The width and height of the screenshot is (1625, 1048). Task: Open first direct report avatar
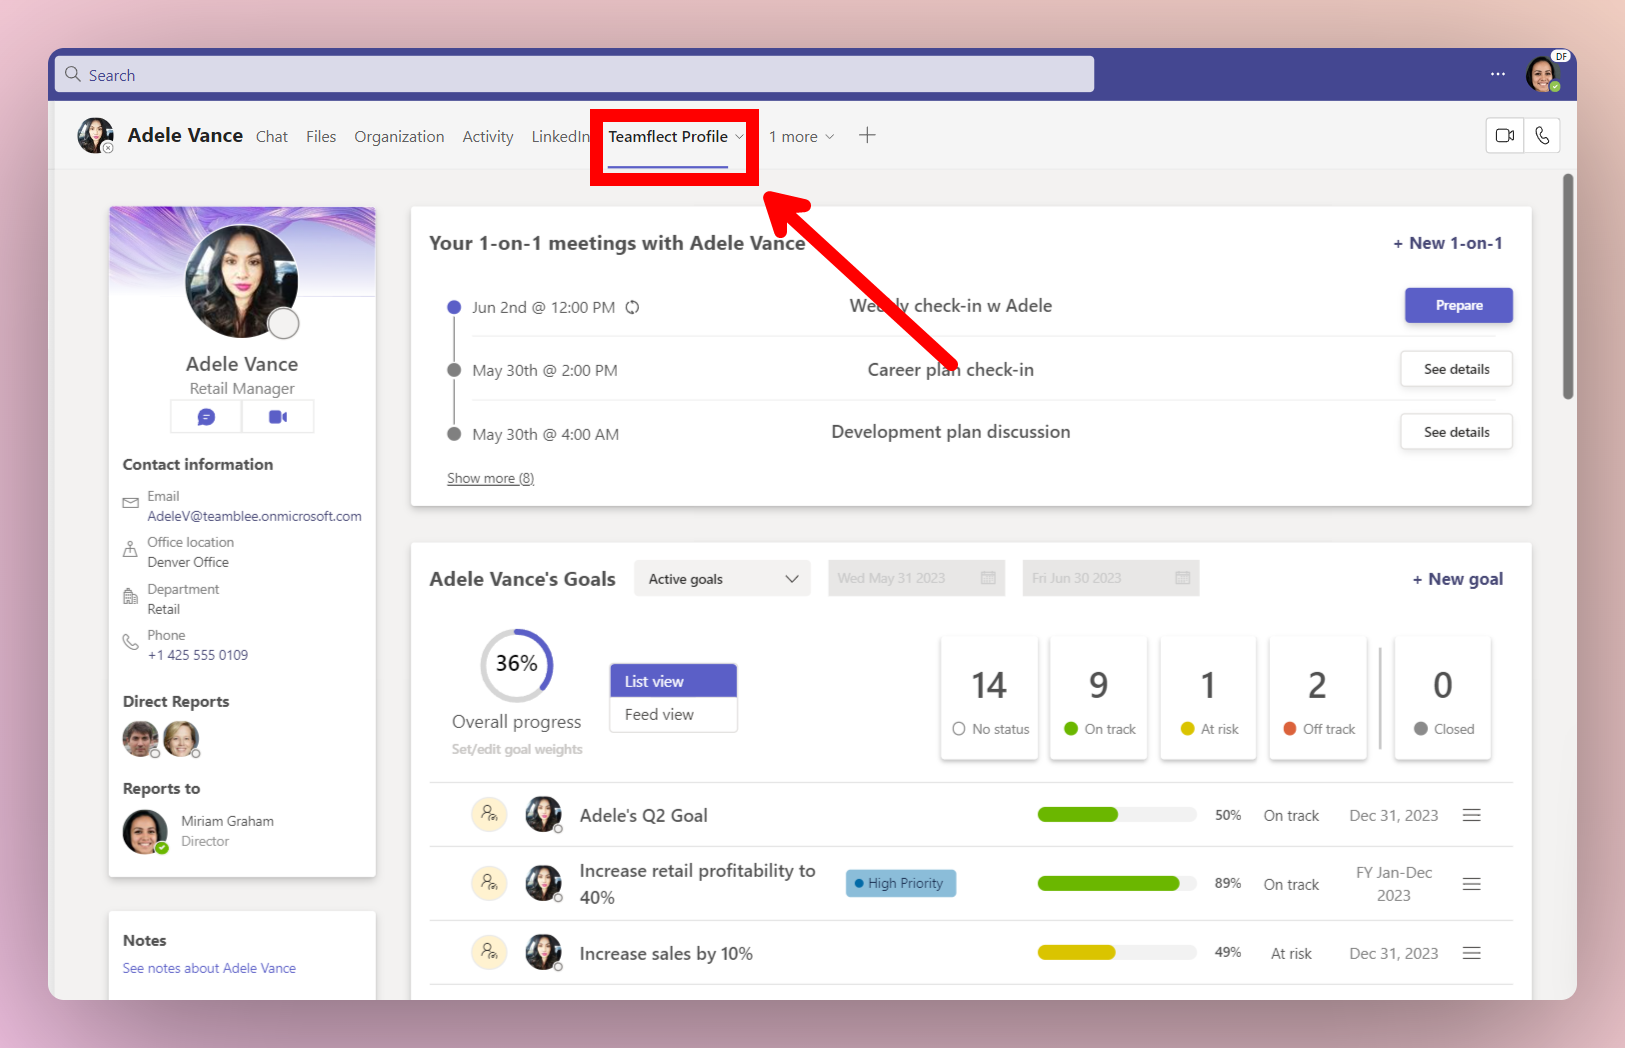[141, 739]
